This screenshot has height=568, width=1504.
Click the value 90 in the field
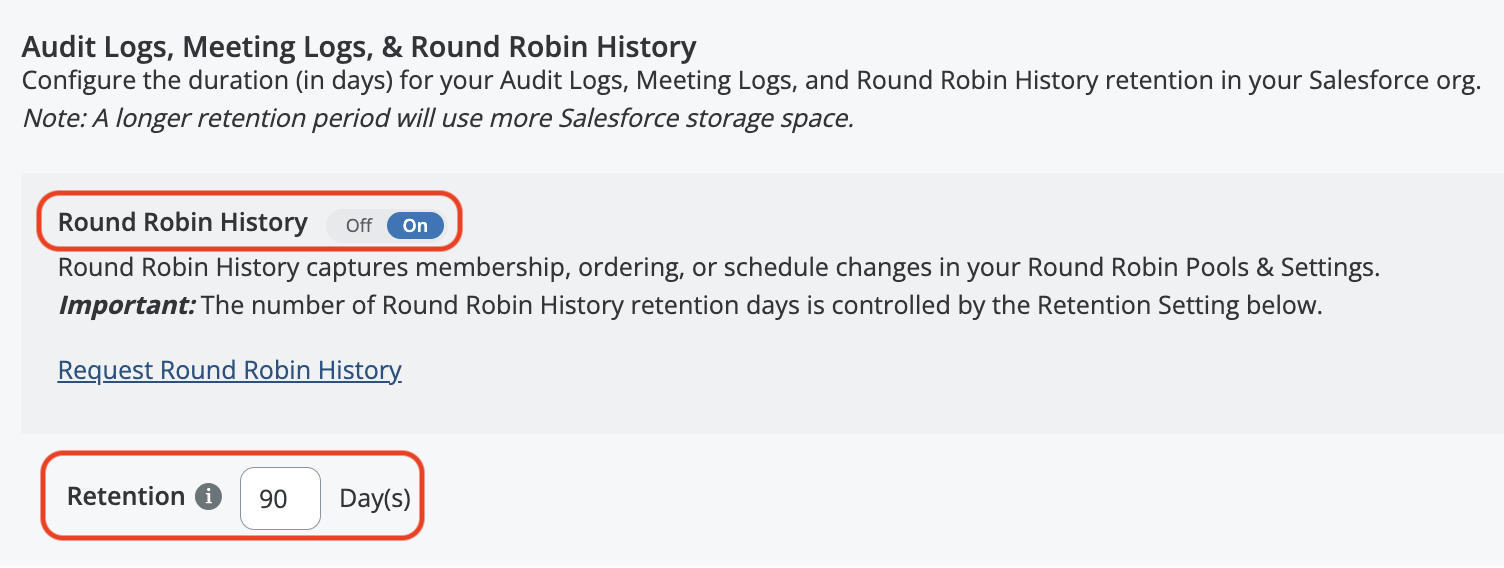tap(273, 498)
